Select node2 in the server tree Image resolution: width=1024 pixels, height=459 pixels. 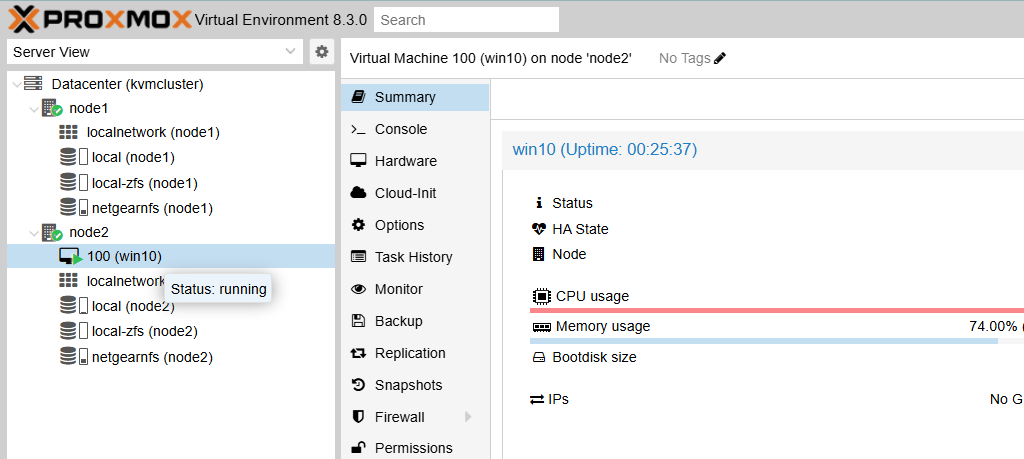pos(89,232)
